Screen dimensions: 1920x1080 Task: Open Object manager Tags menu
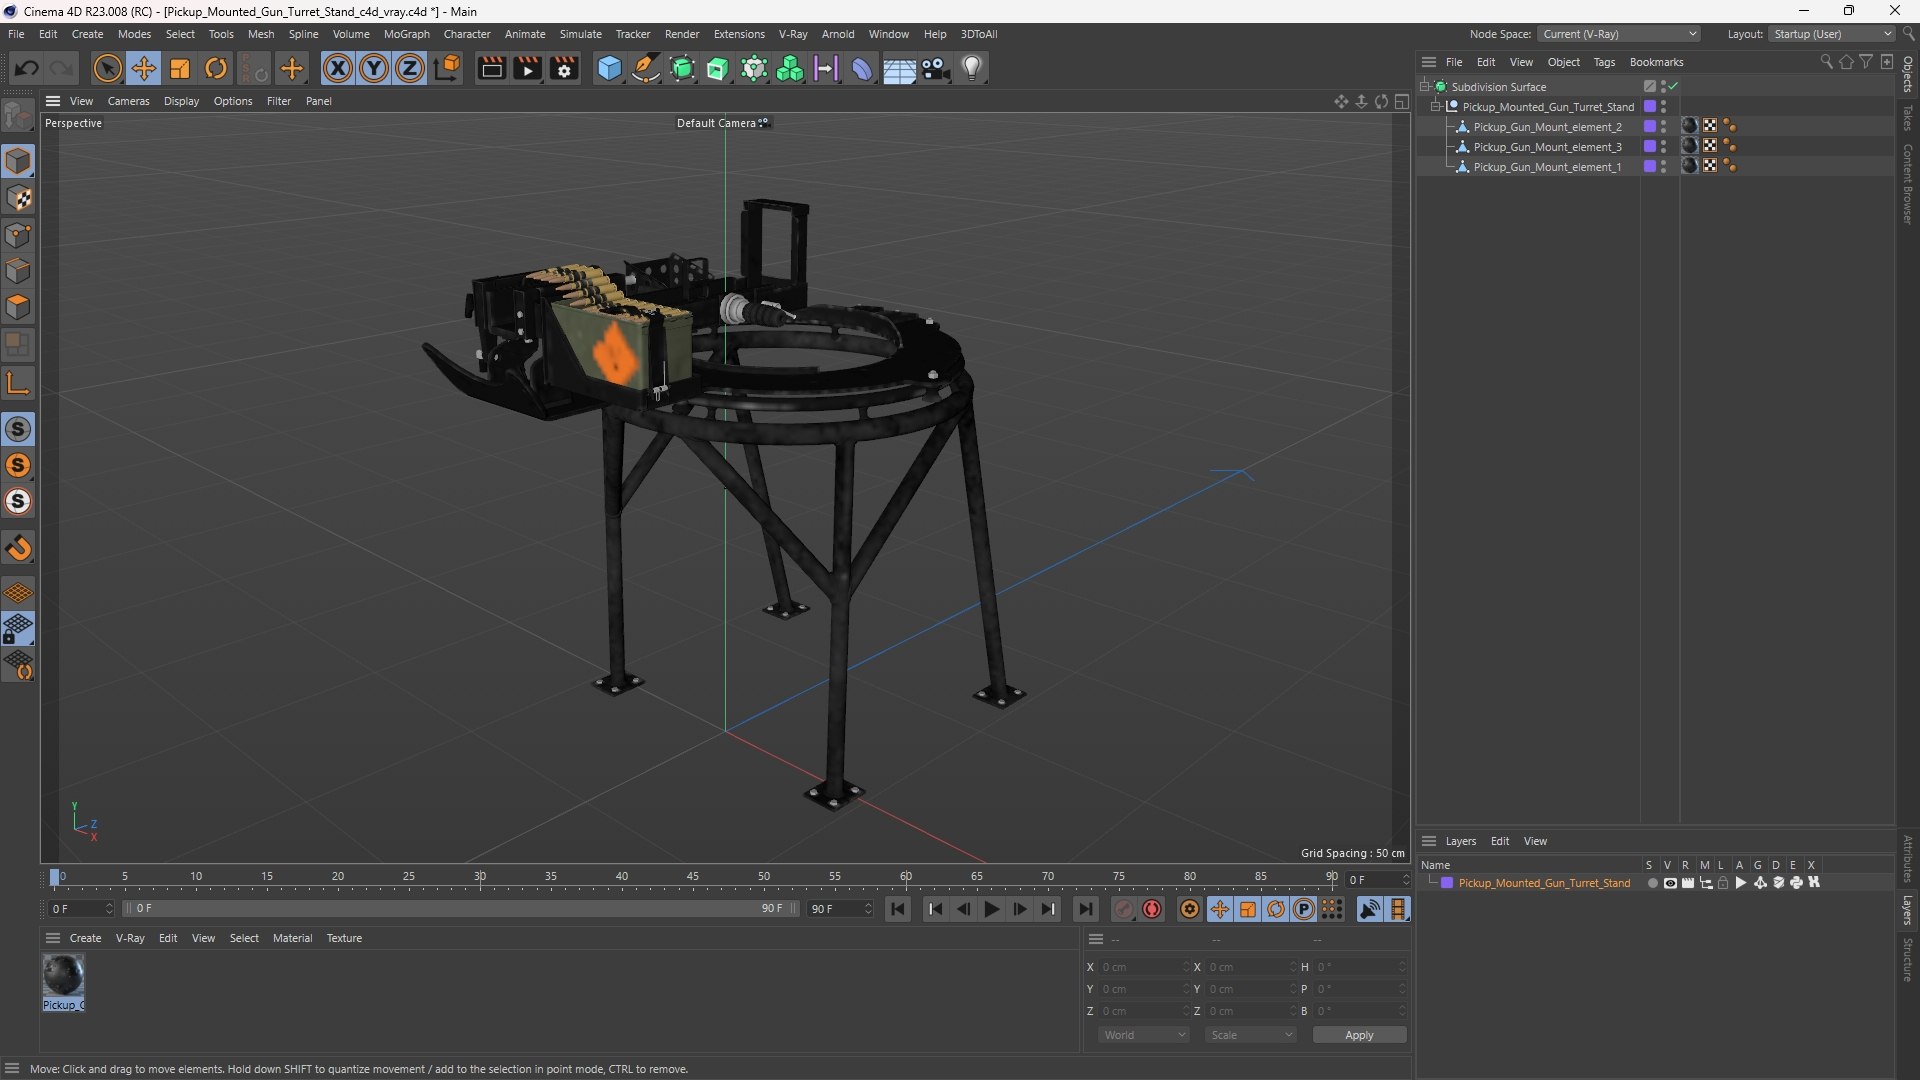pyautogui.click(x=1604, y=62)
